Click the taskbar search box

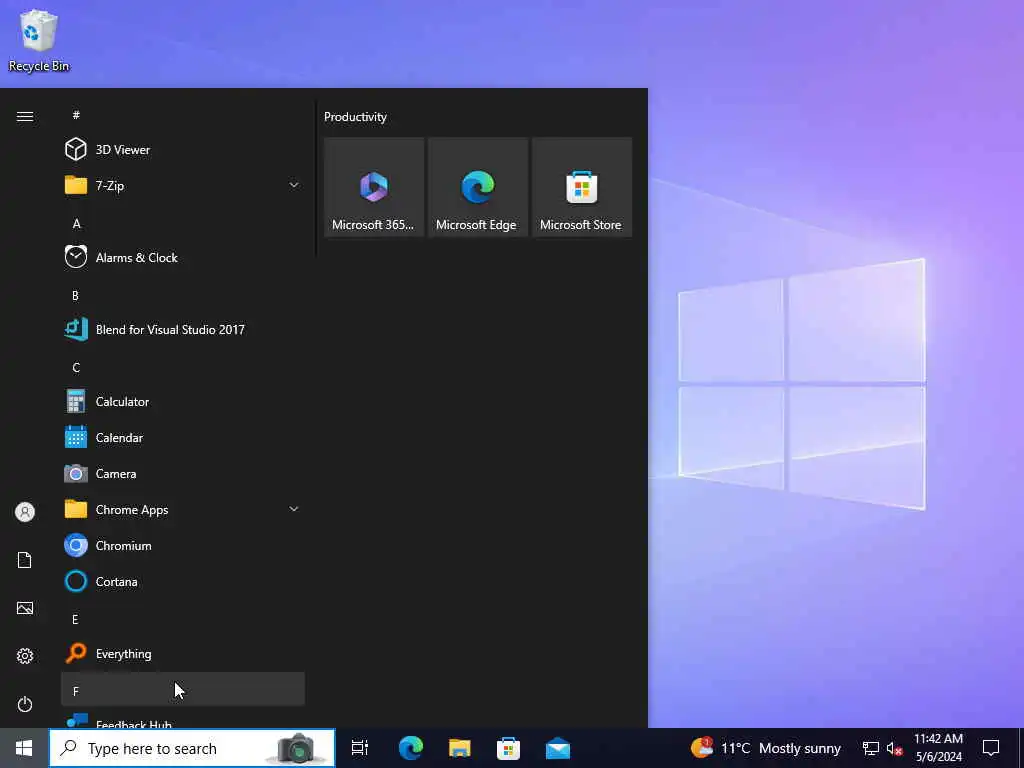[193, 748]
